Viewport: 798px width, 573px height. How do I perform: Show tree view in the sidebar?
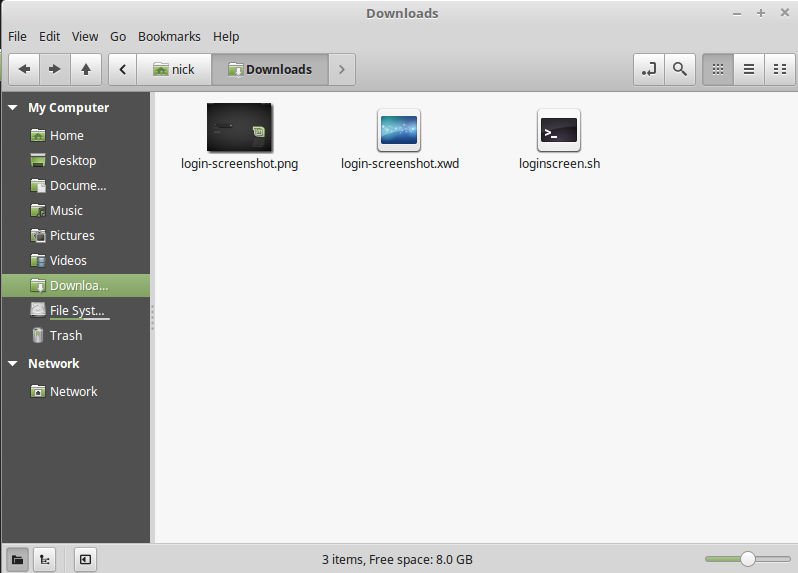click(45, 560)
